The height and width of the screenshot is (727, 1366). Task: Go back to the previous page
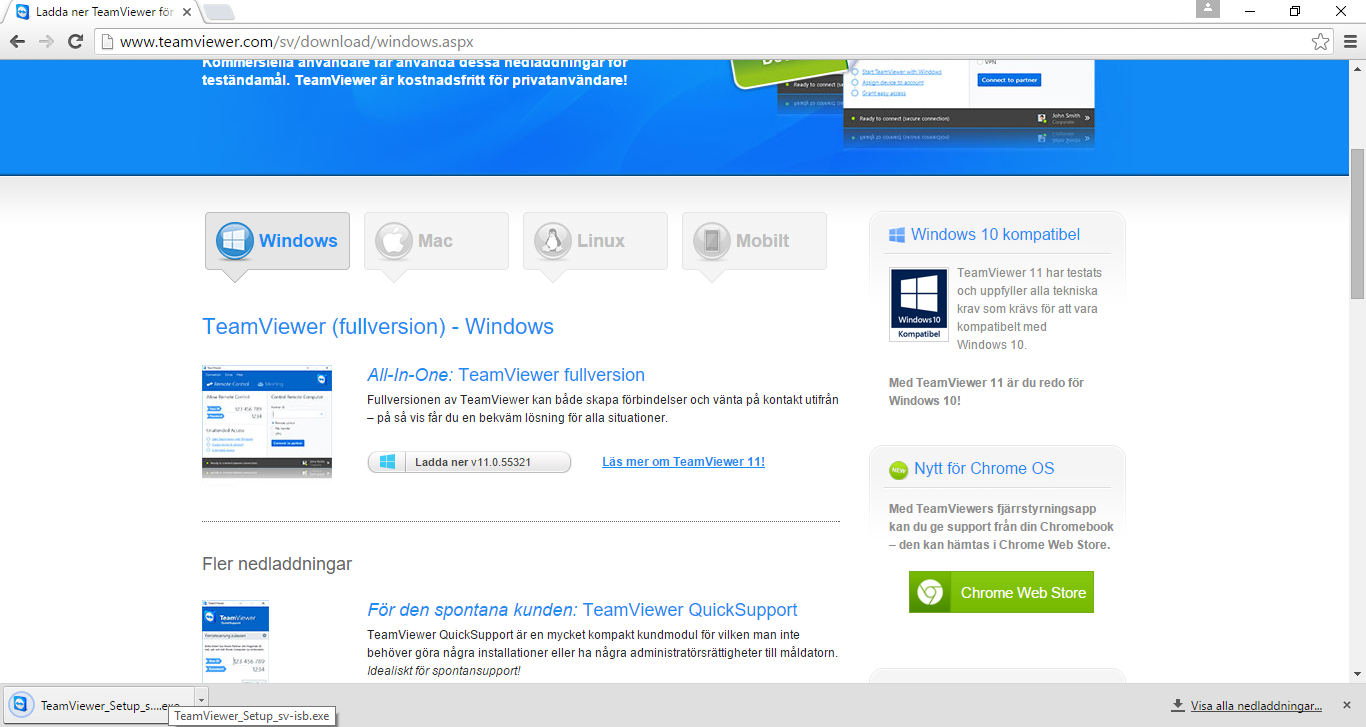17,41
